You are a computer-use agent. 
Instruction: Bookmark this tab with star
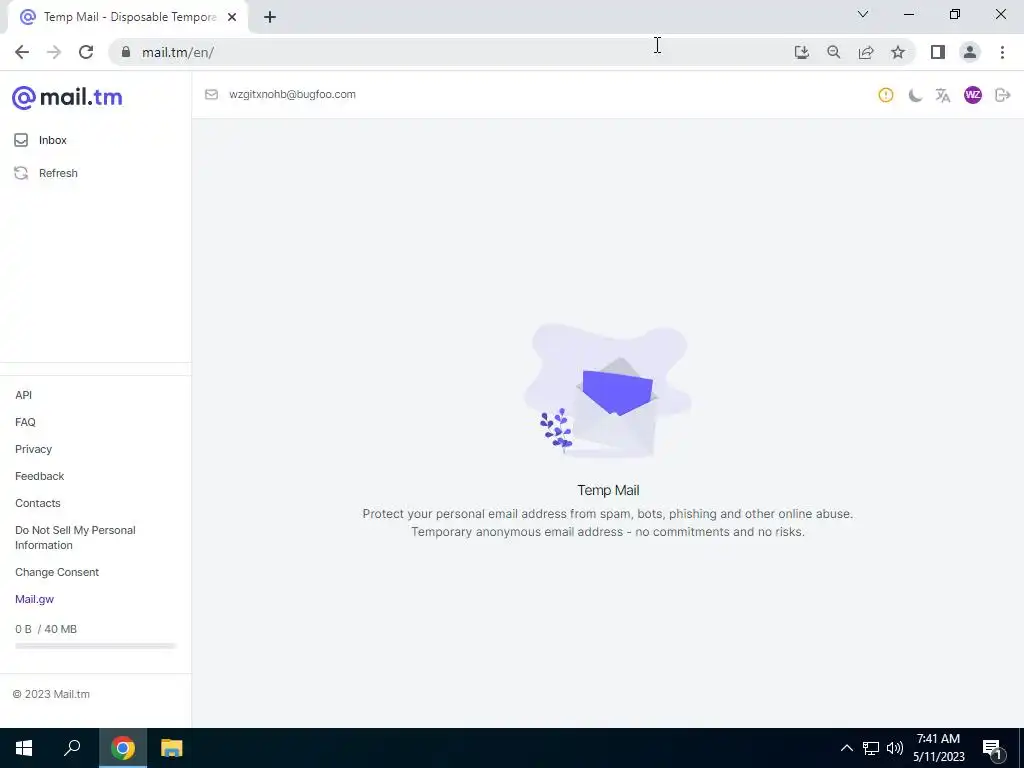point(898,52)
